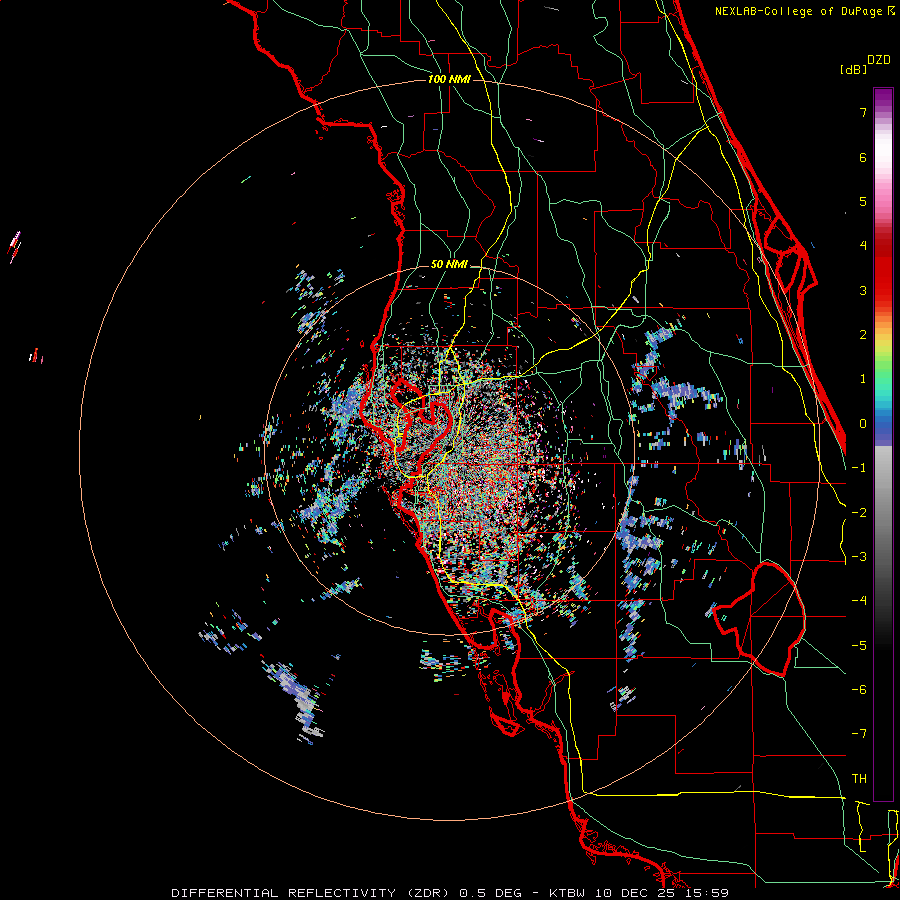Click the -2 value on color scale
900x900 pixels.
coord(859,513)
